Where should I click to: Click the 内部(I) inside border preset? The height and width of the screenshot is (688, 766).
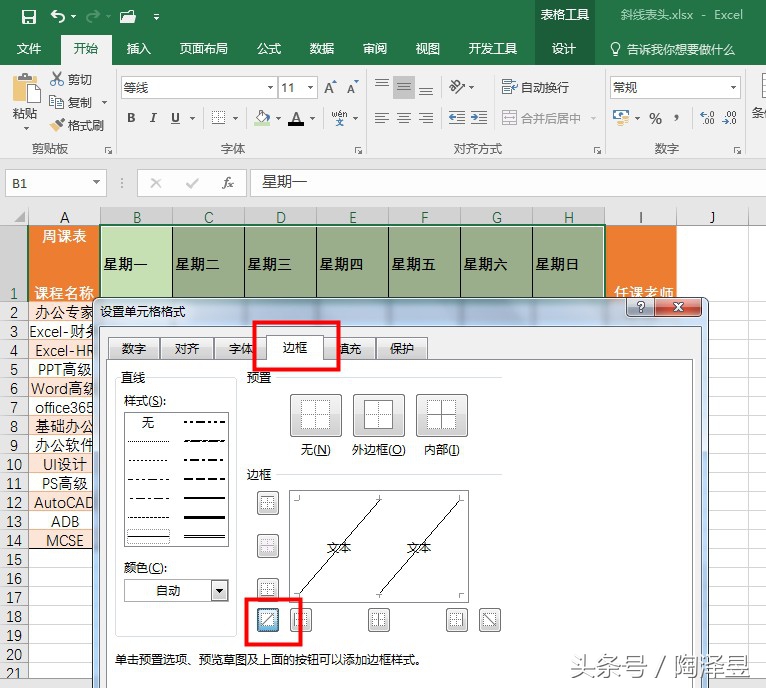[442, 416]
